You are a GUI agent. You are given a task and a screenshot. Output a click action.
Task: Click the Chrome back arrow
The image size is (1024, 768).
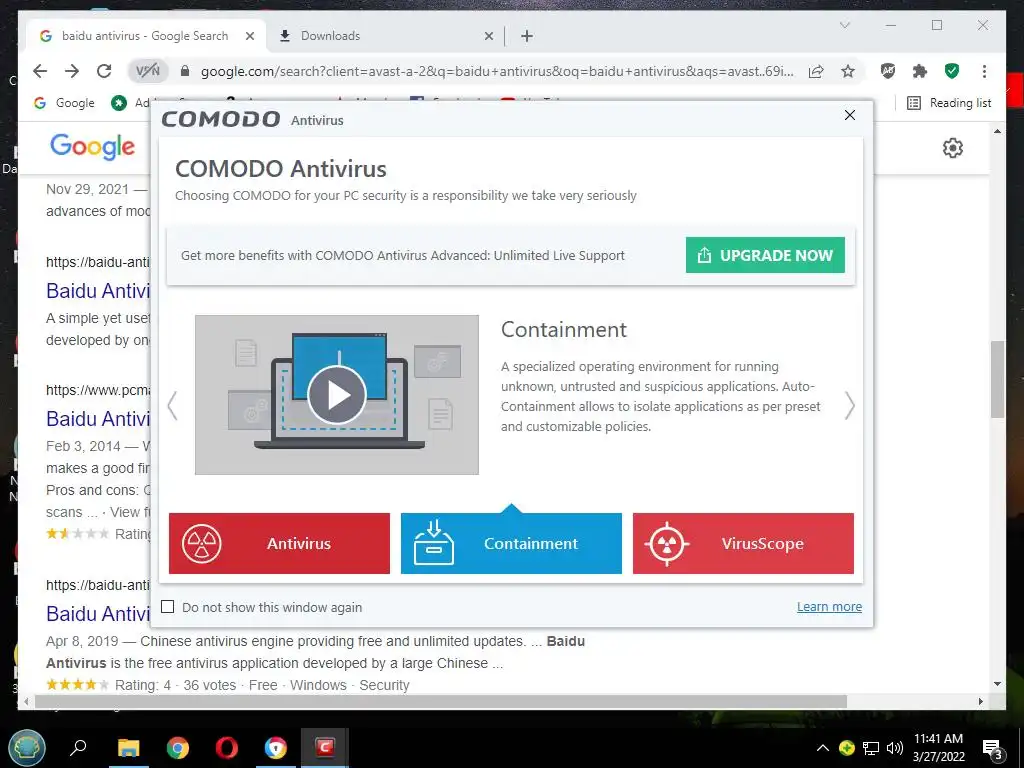pos(40,71)
